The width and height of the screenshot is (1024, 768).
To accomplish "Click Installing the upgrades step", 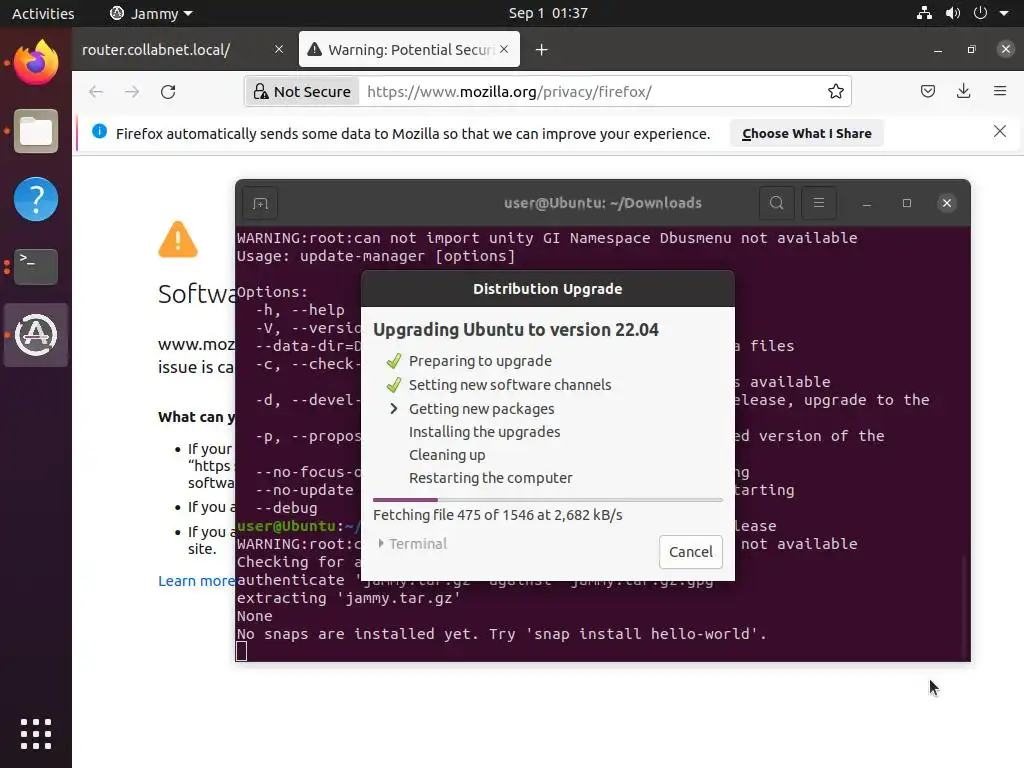I will pyautogui.click(x=485, y=432).
